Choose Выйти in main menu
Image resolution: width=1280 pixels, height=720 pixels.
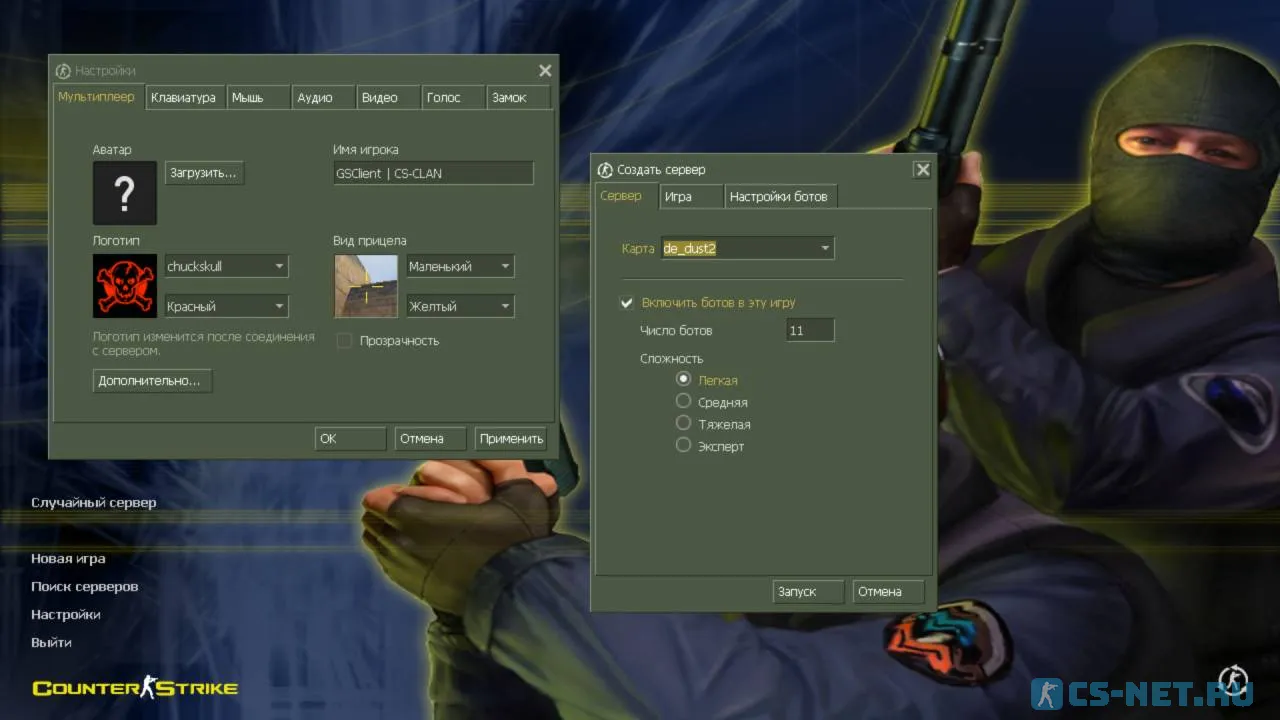tap(51, 643)
